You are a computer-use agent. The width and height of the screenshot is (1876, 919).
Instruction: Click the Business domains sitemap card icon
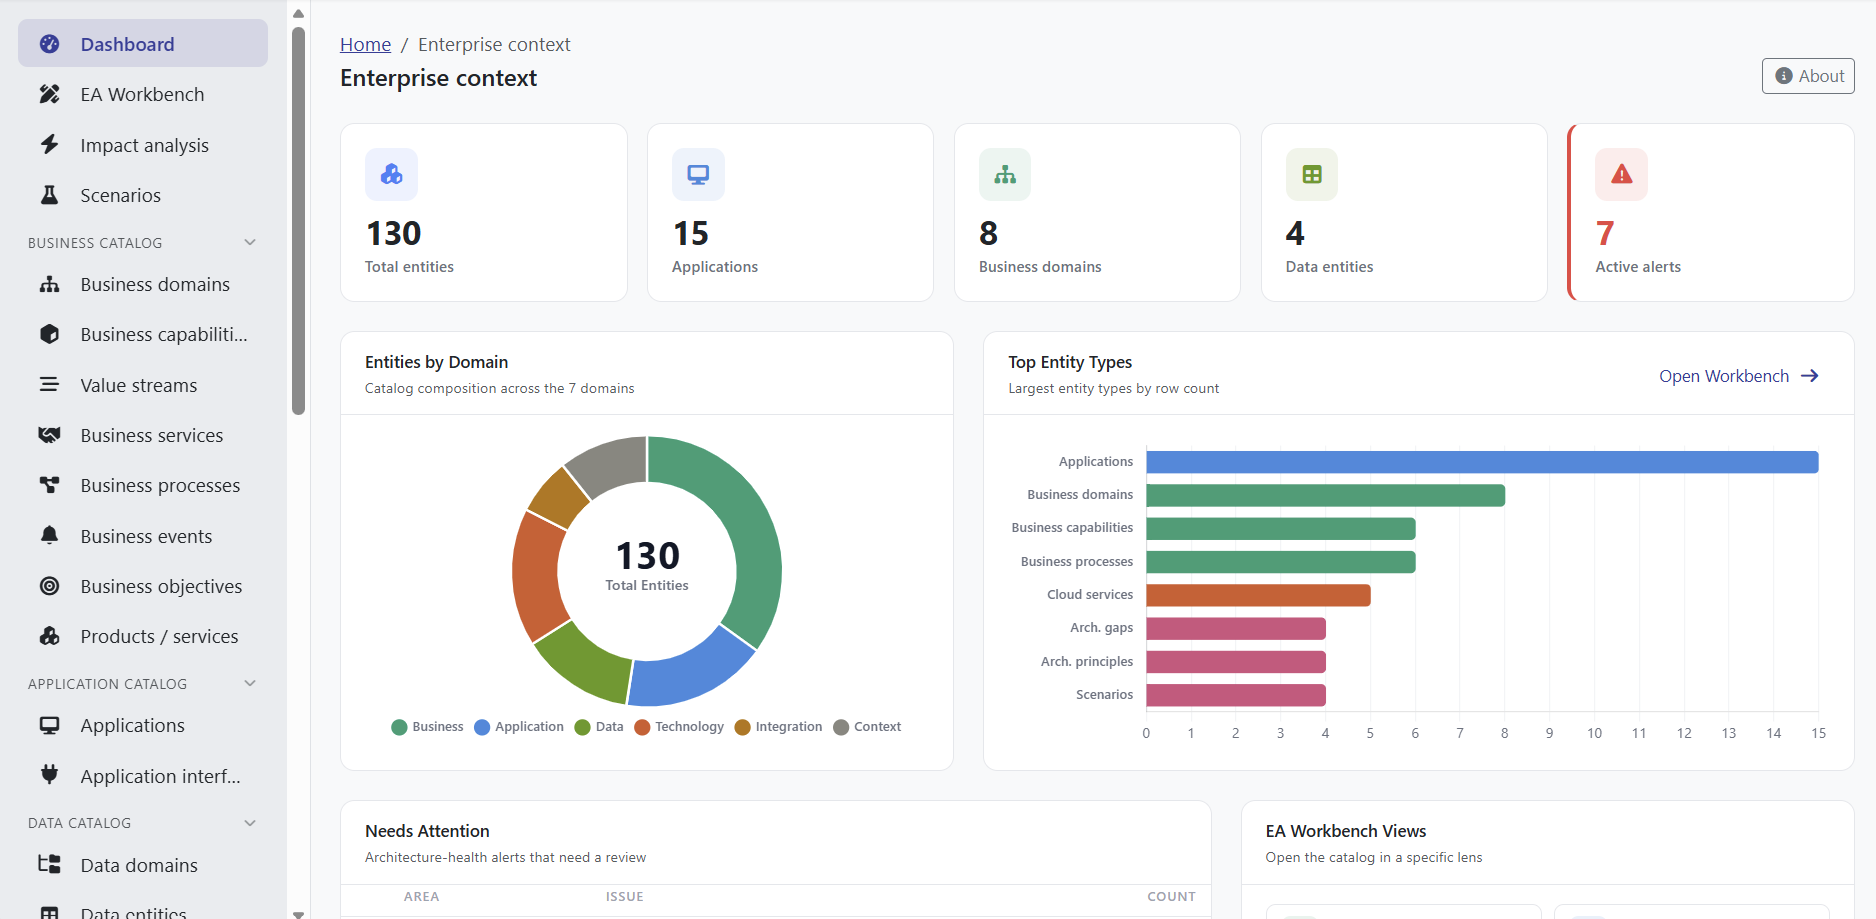1005,174
